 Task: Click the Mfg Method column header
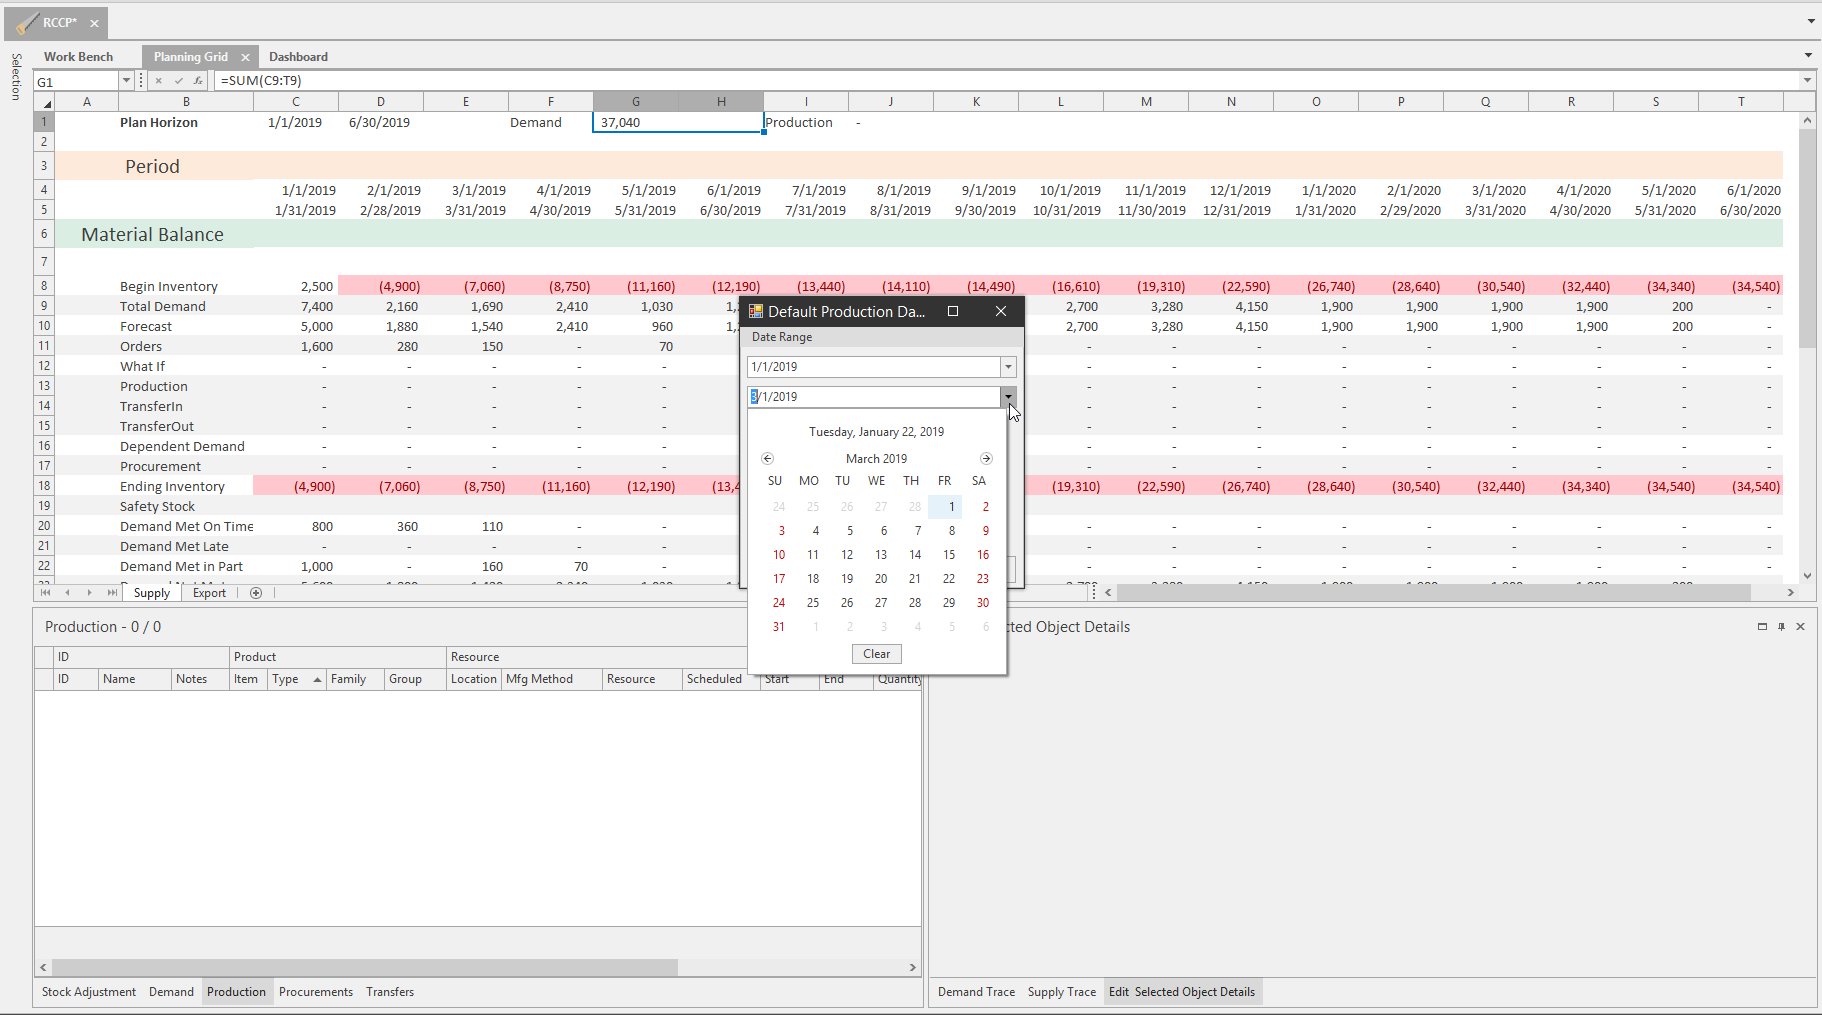[552, 679]
